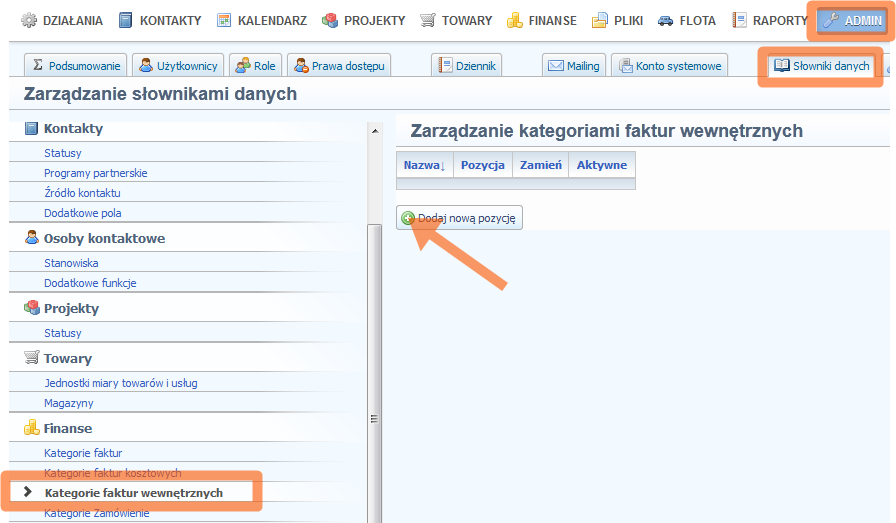896x523 pixels.
Task: Click the FLOTA car icon
Action: 666,20
